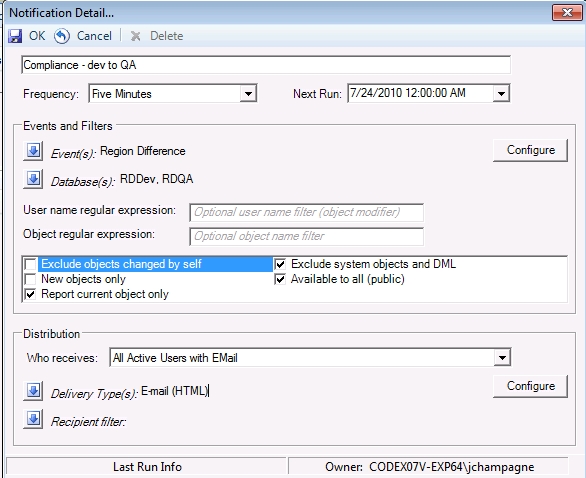Click the blue arrow icon beside Database(s)
Viewport: 586px width, 478px height.
[x=33, y=179]
